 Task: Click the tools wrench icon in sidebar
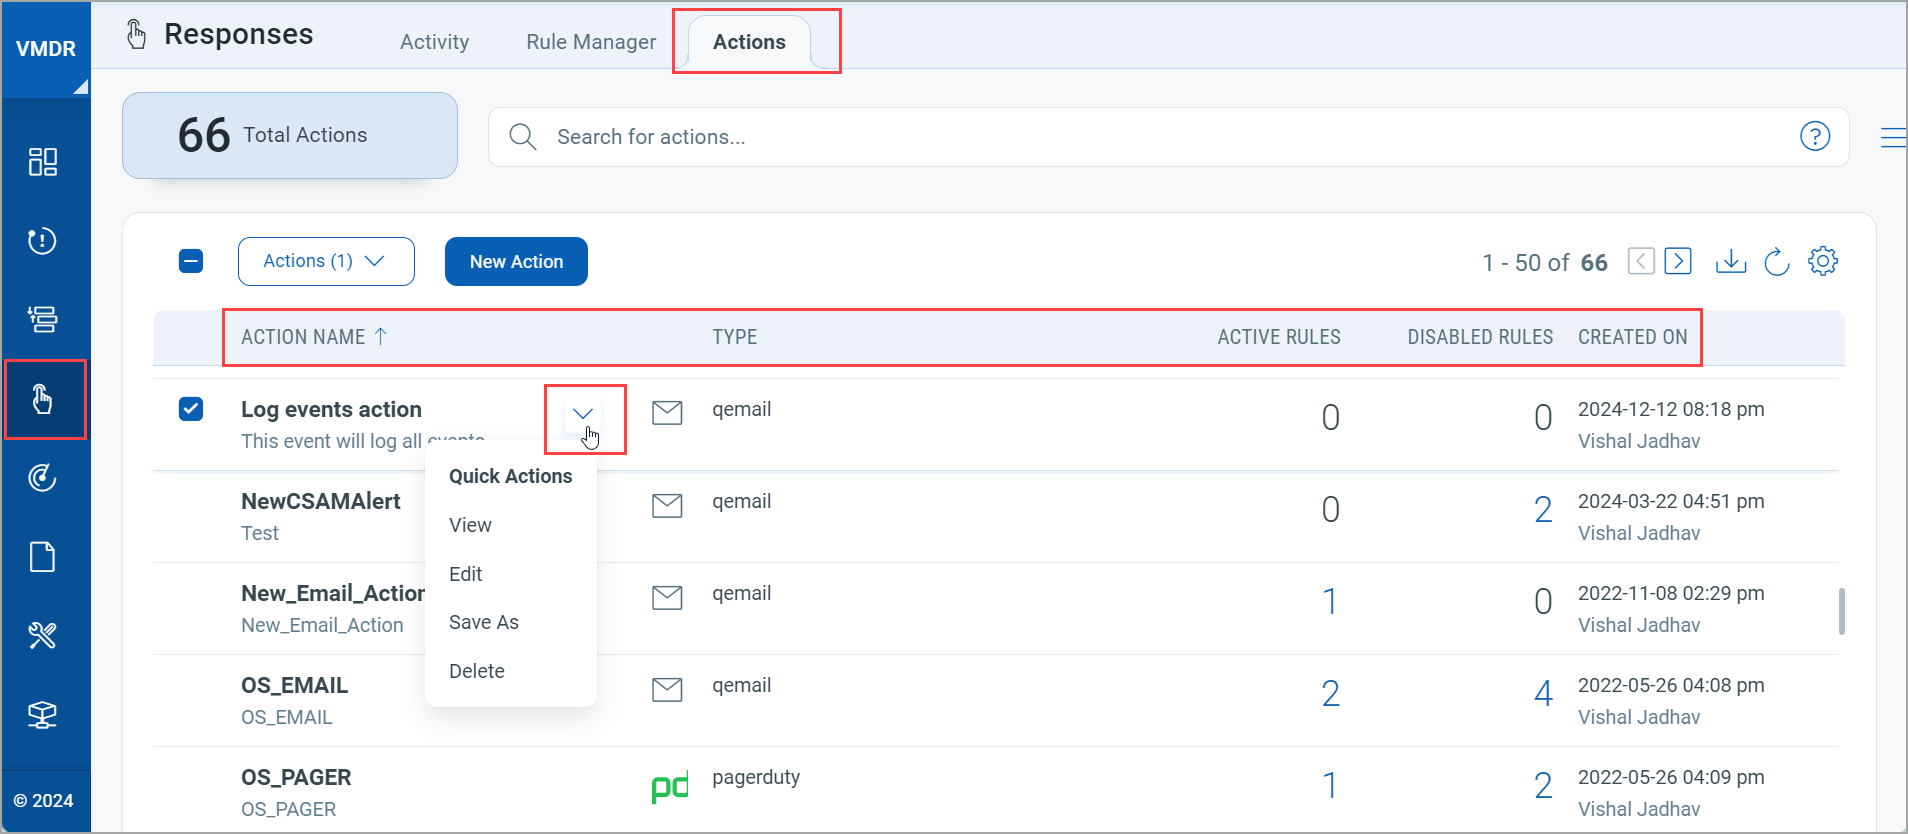click(43, 636)
